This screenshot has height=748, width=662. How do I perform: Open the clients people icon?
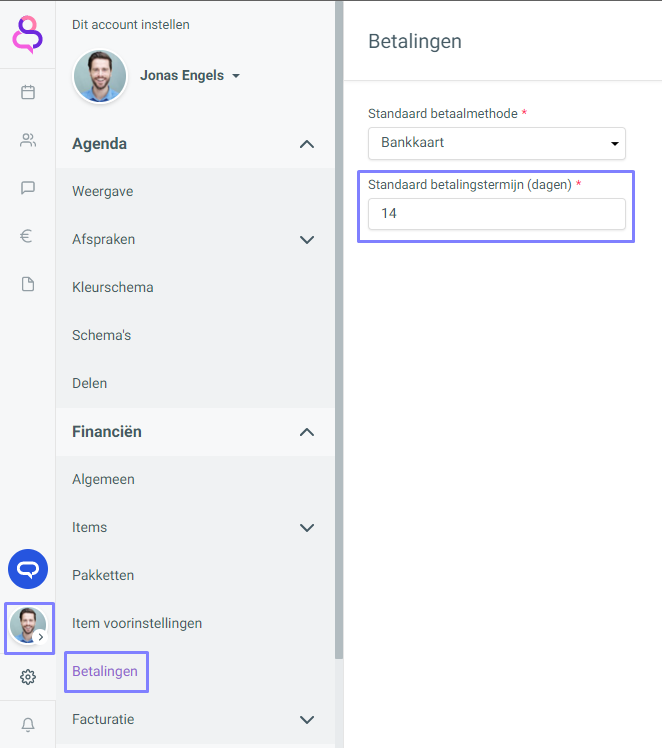click(x=28, y=140)
